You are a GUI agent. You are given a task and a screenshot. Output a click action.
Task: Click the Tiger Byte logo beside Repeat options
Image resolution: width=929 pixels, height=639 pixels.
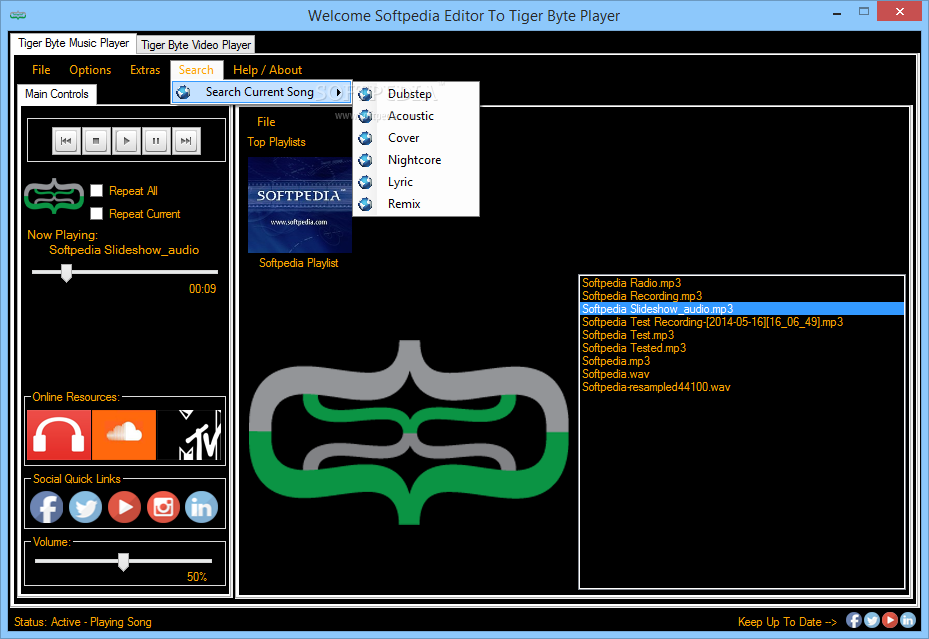click(x=54, y=196)
